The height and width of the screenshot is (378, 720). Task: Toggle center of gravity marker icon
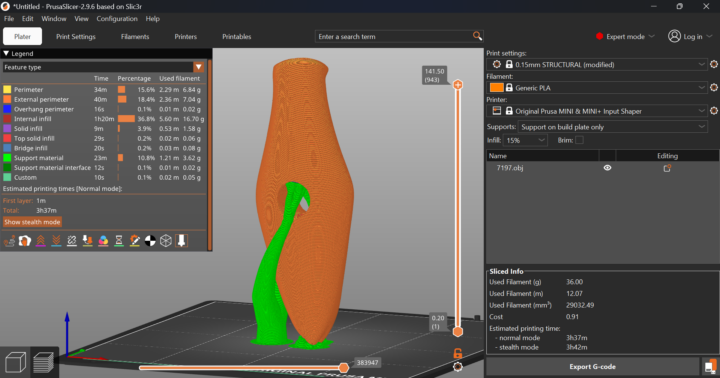(x=150, y=241)
